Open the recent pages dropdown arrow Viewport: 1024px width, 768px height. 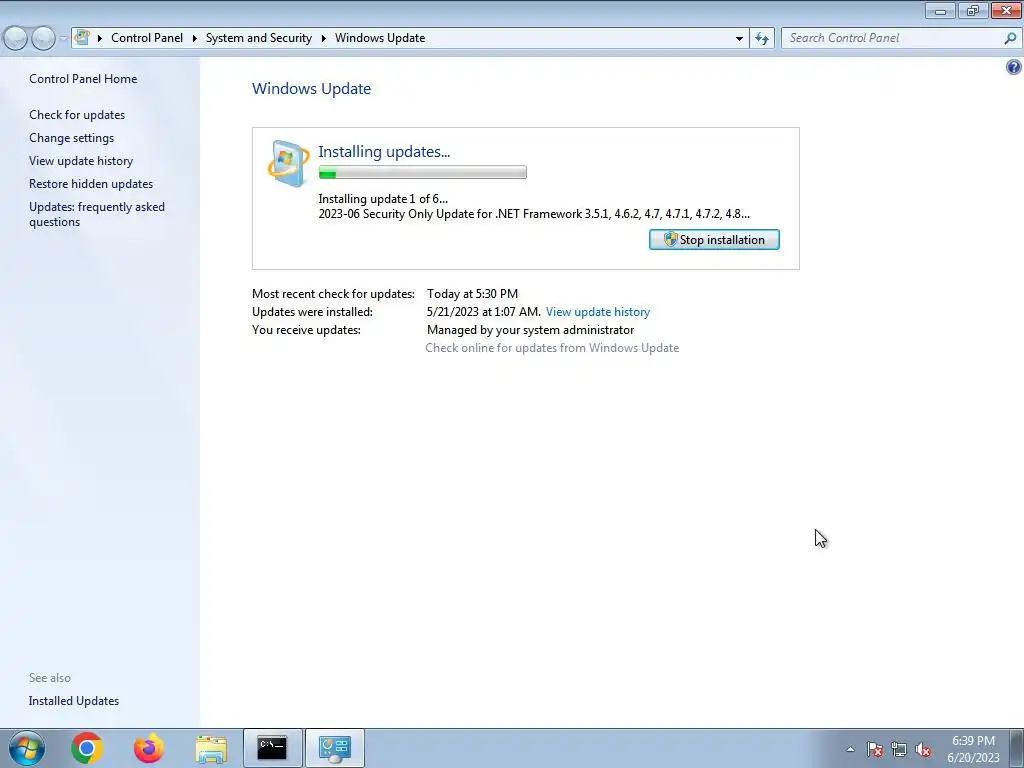click(63, 38)
